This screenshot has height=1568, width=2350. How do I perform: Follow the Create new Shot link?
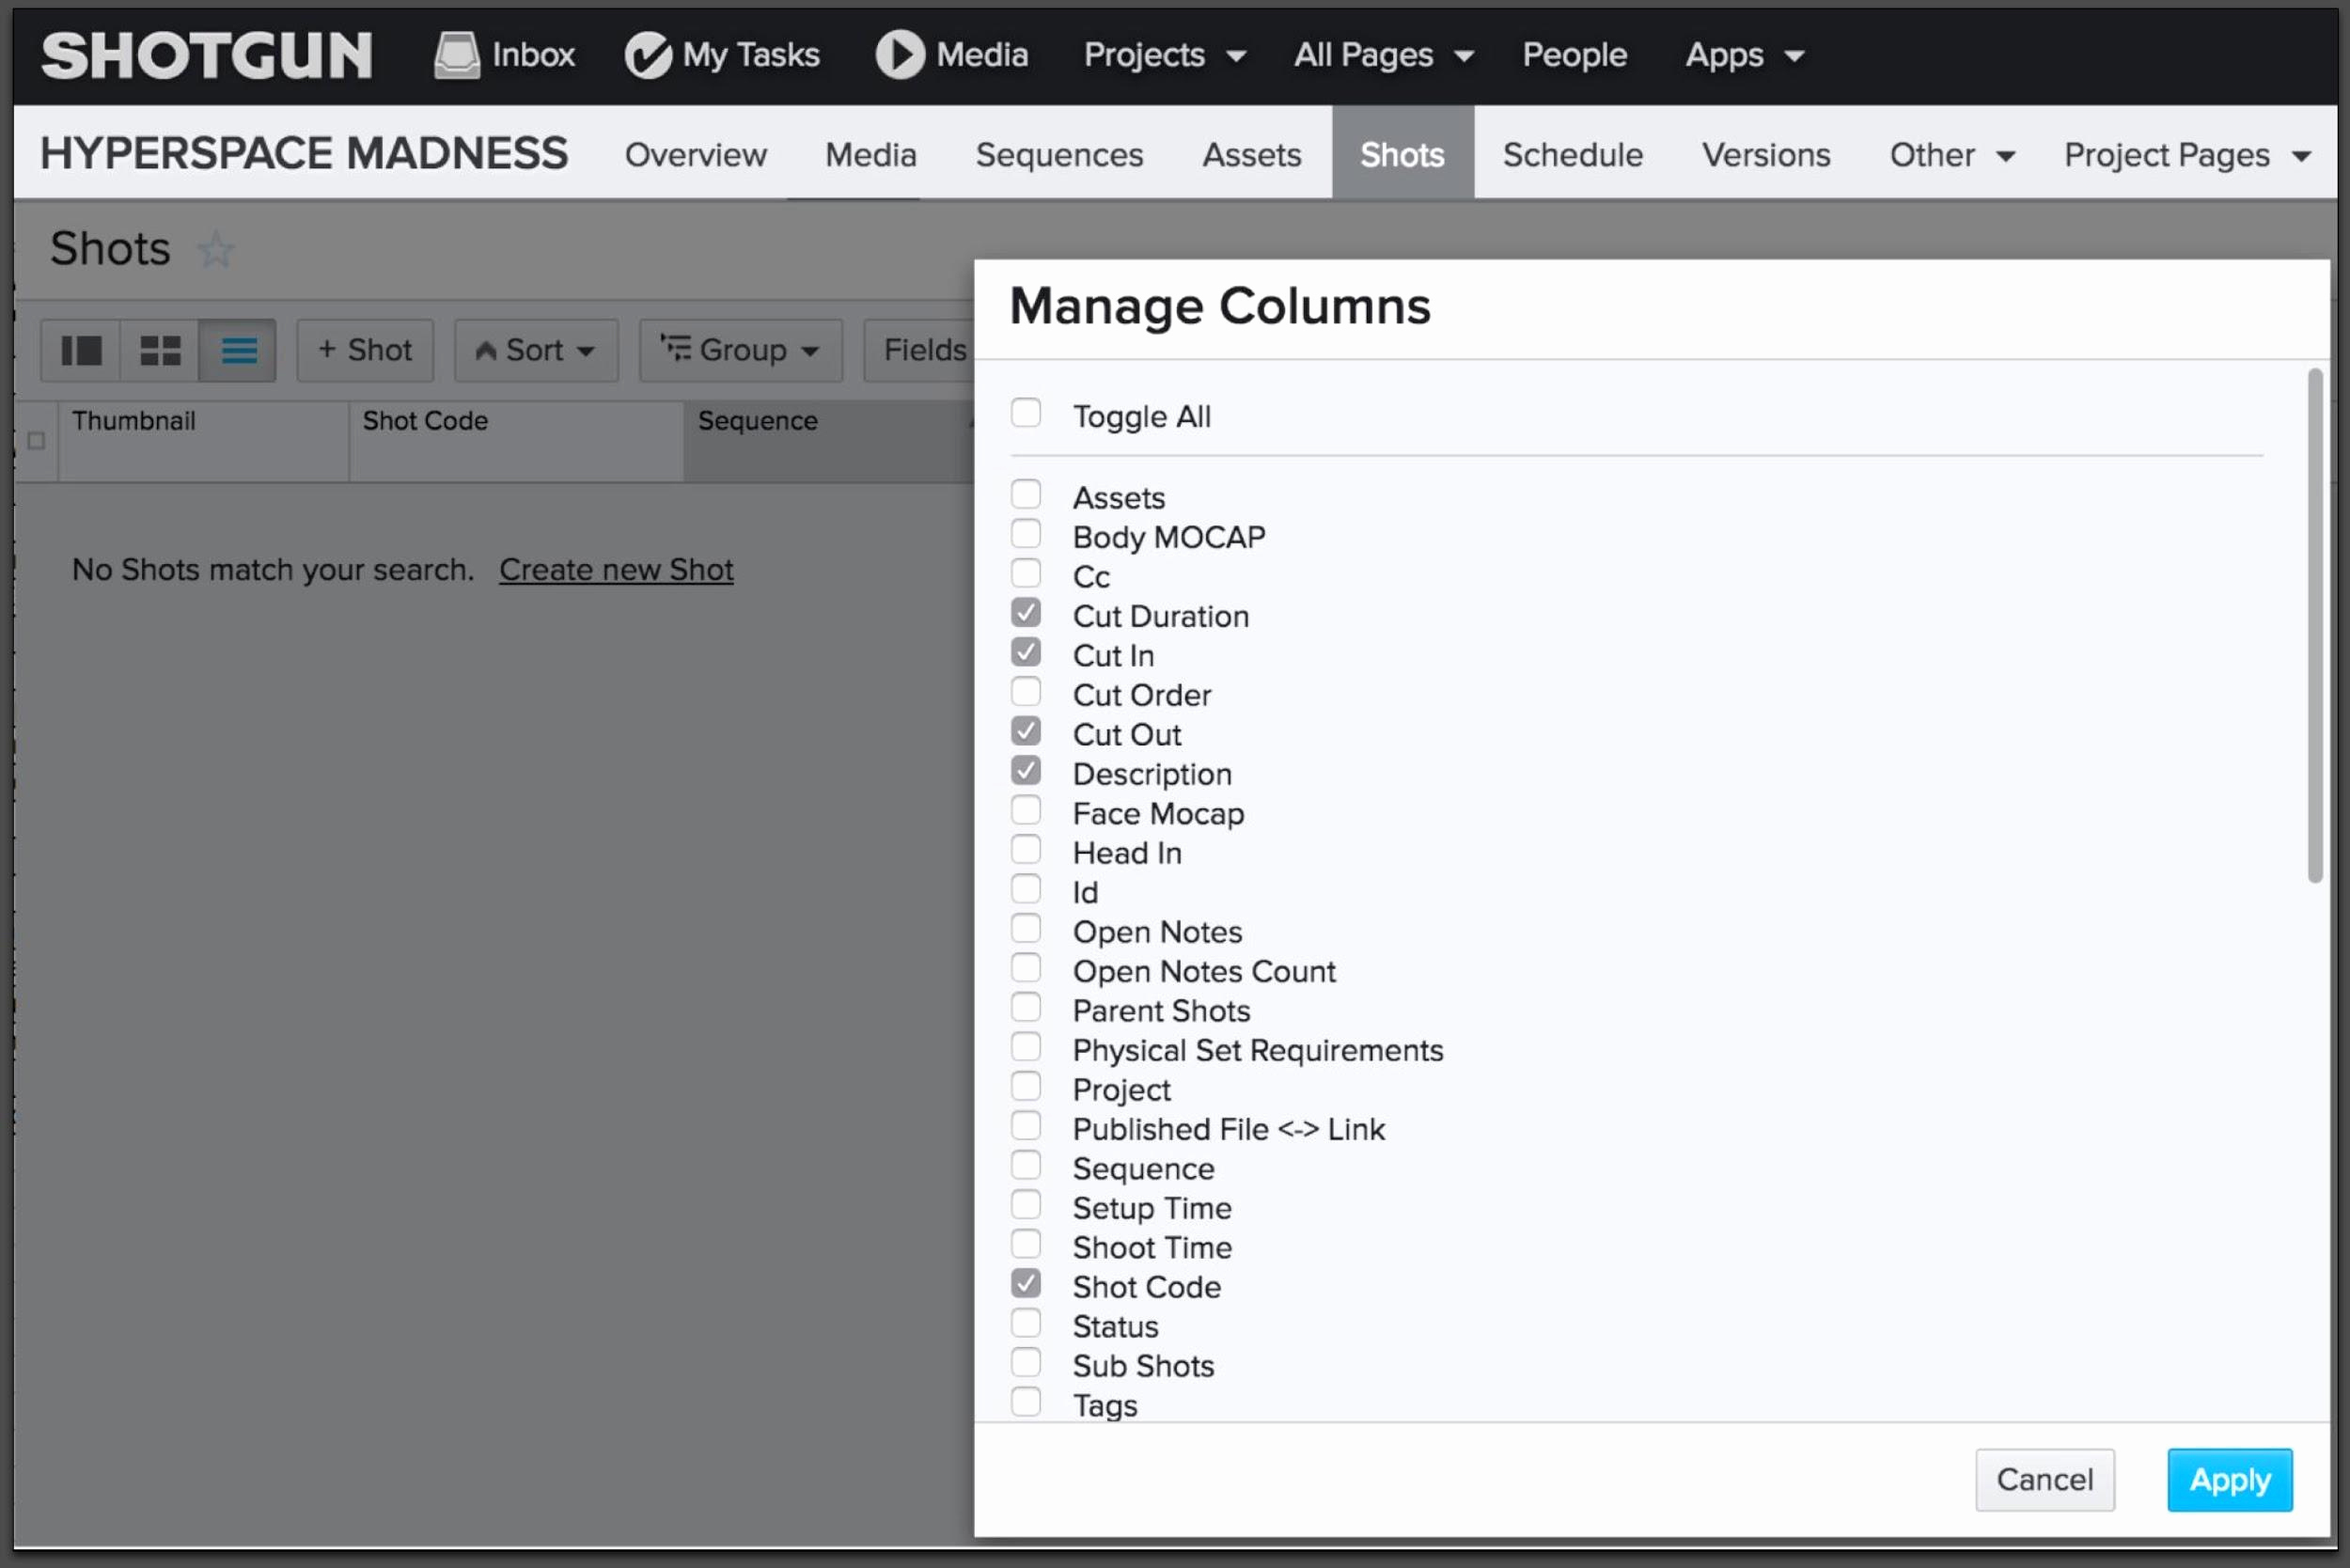616,569
